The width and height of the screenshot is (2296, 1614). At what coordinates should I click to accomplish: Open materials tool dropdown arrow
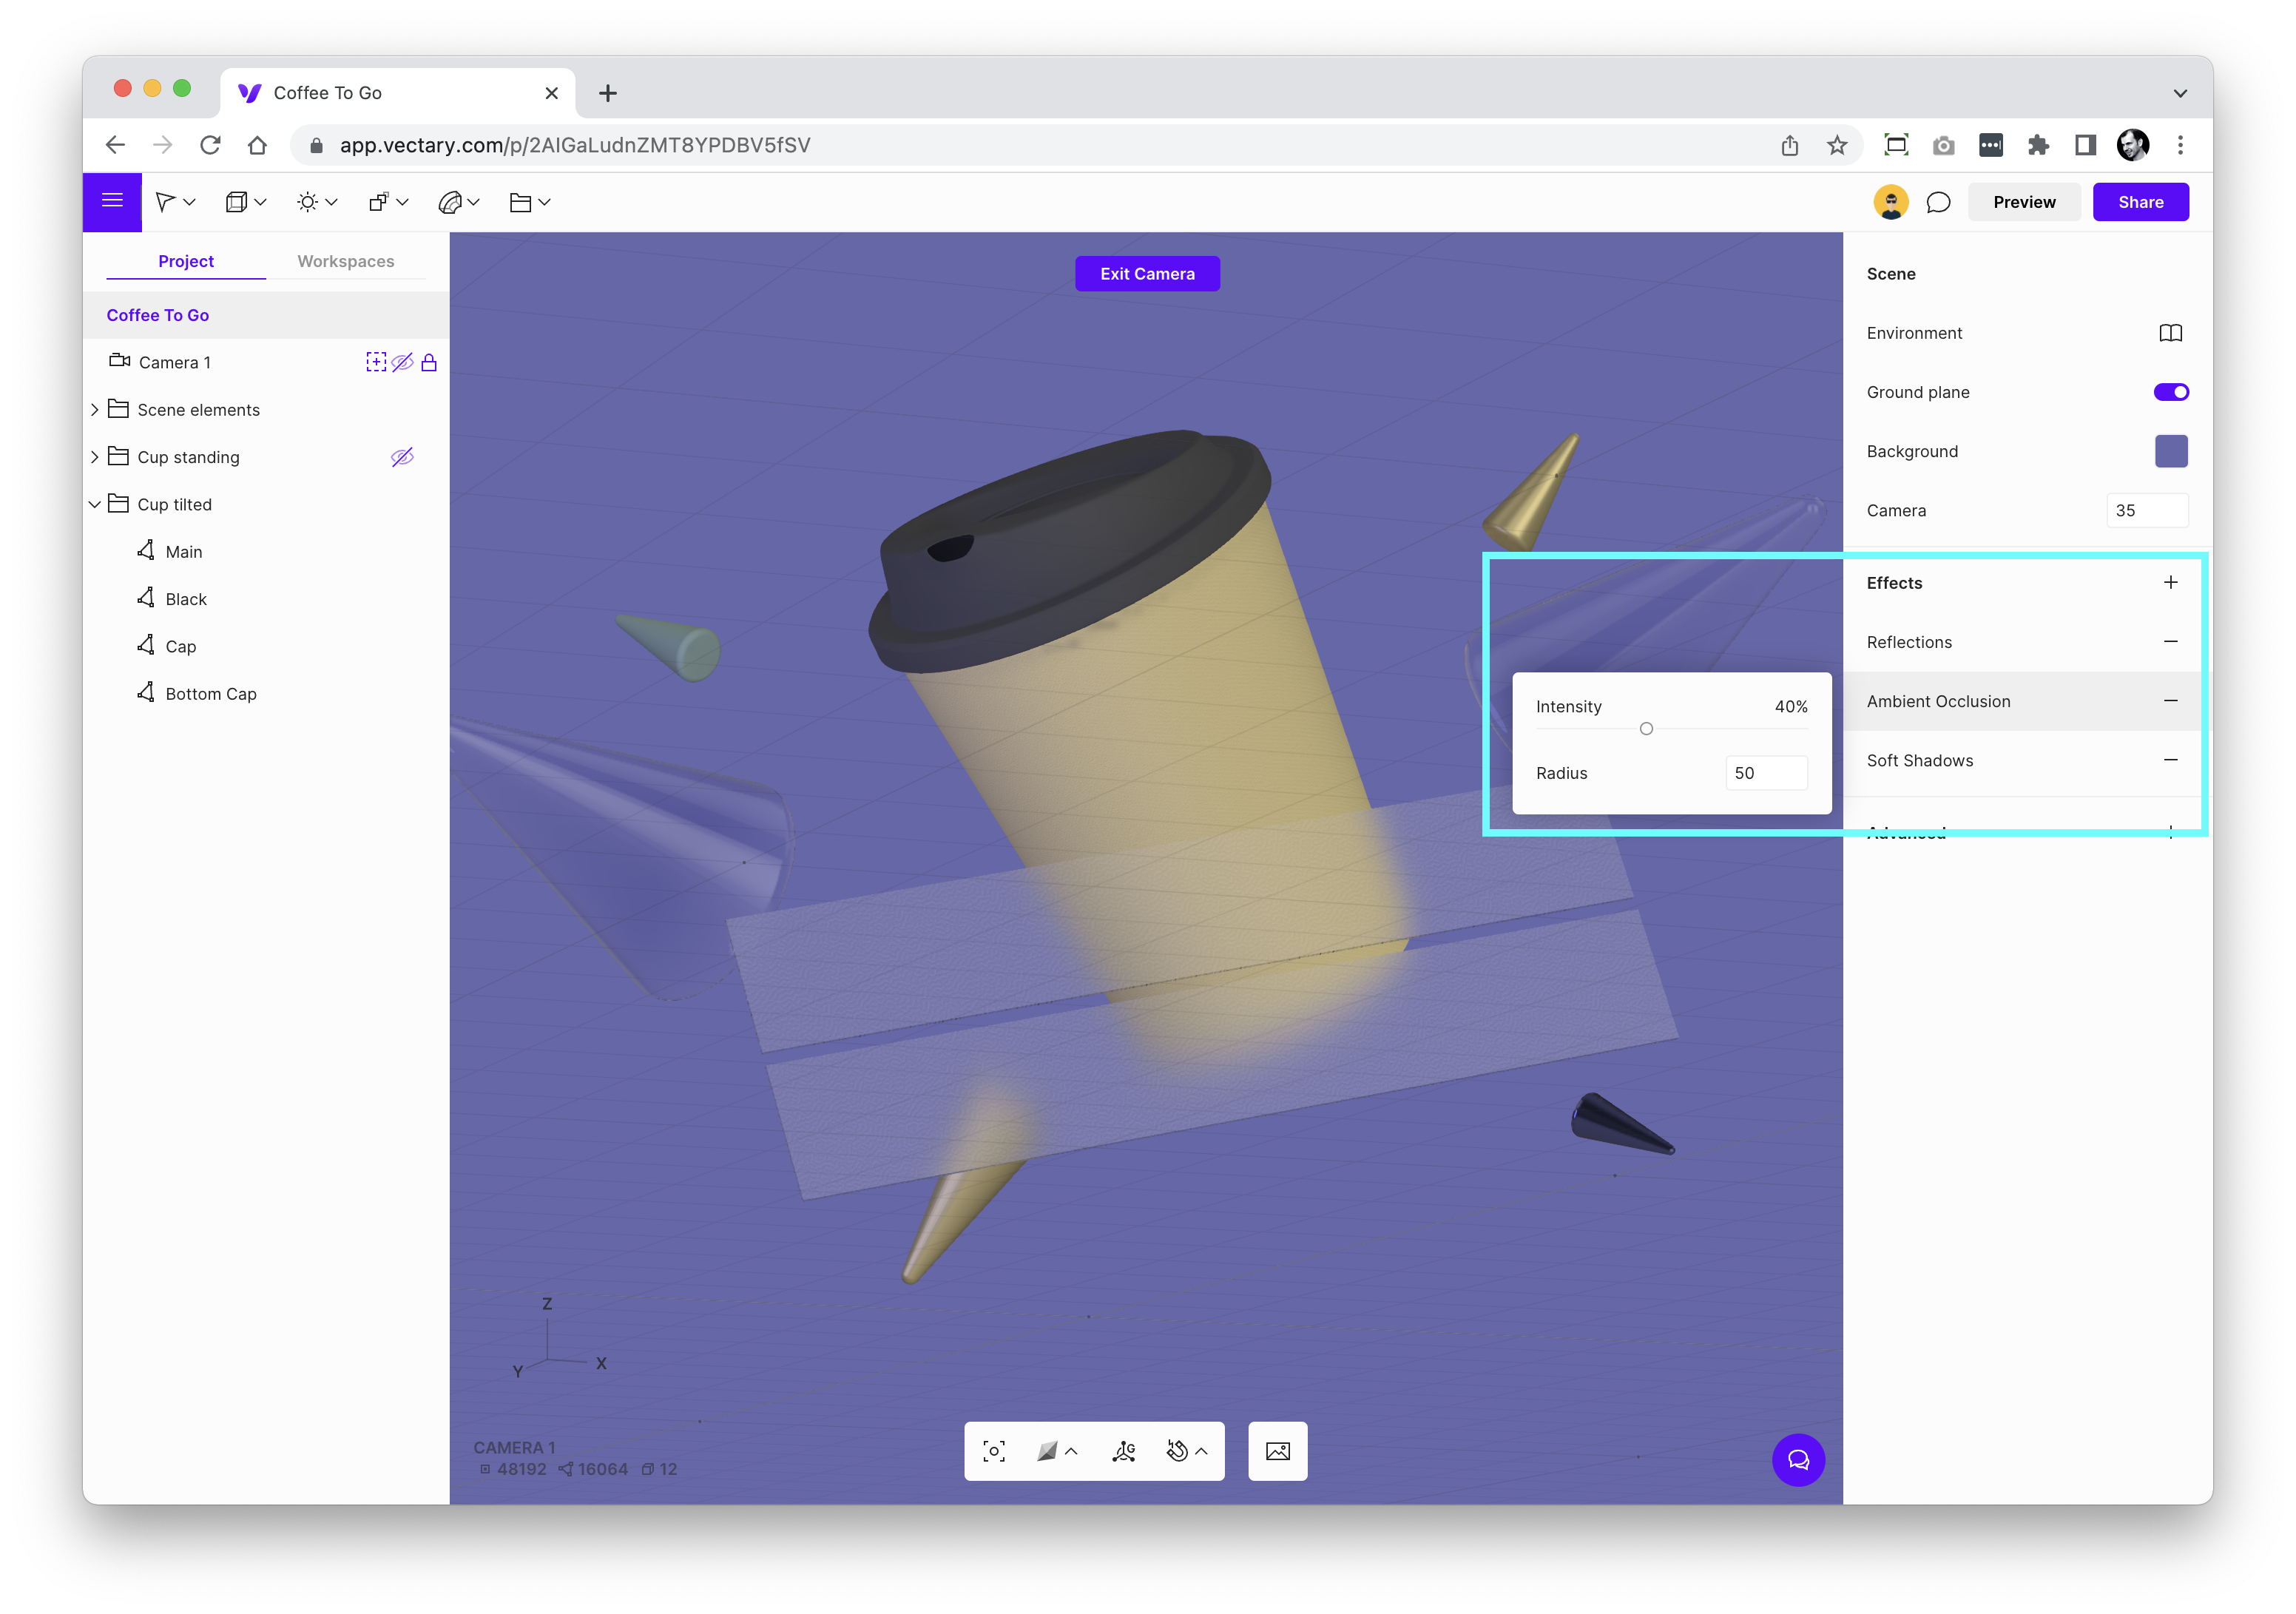(474, 202)
